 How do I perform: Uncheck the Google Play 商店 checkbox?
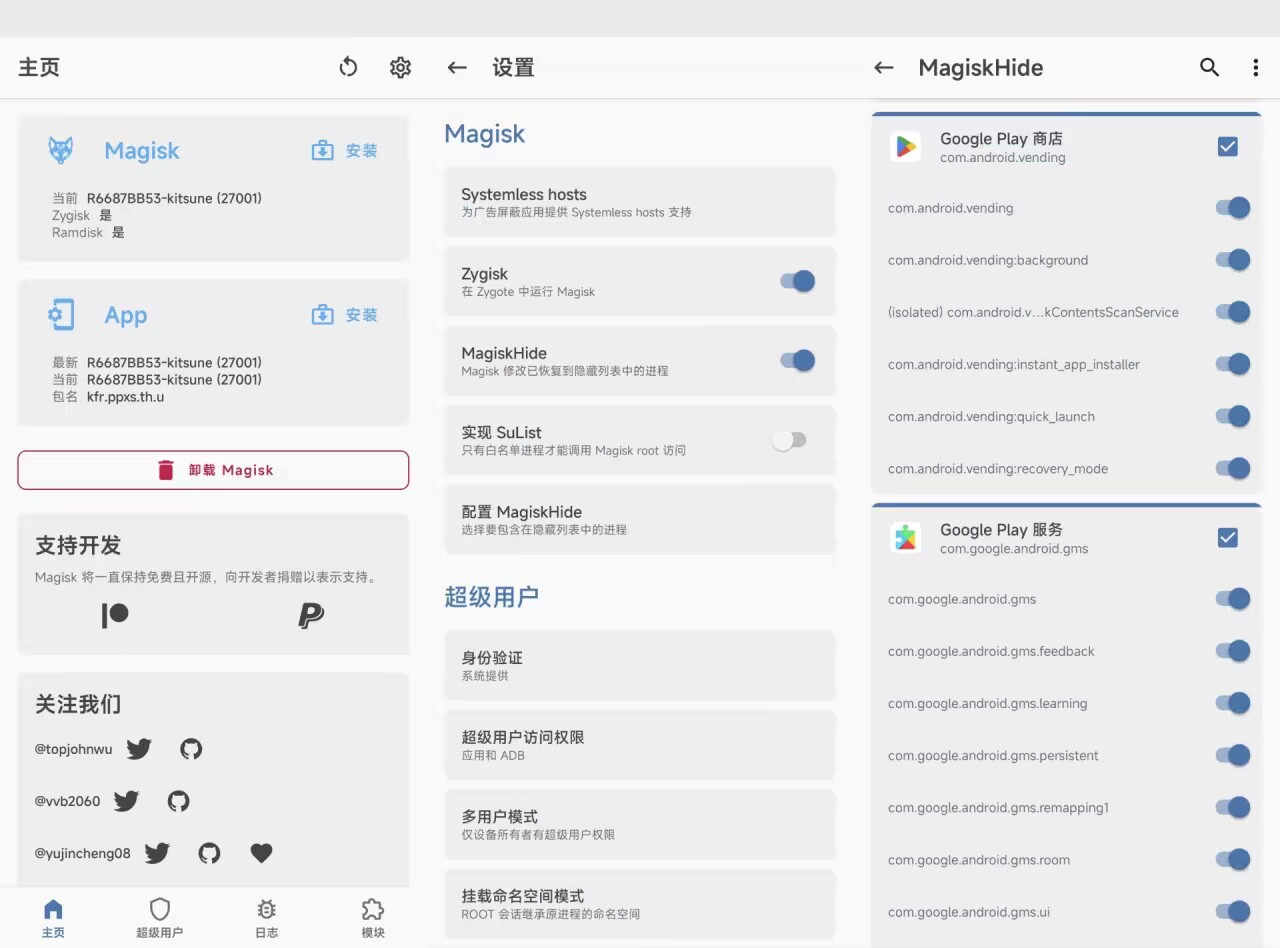(x=1228, y=147)
